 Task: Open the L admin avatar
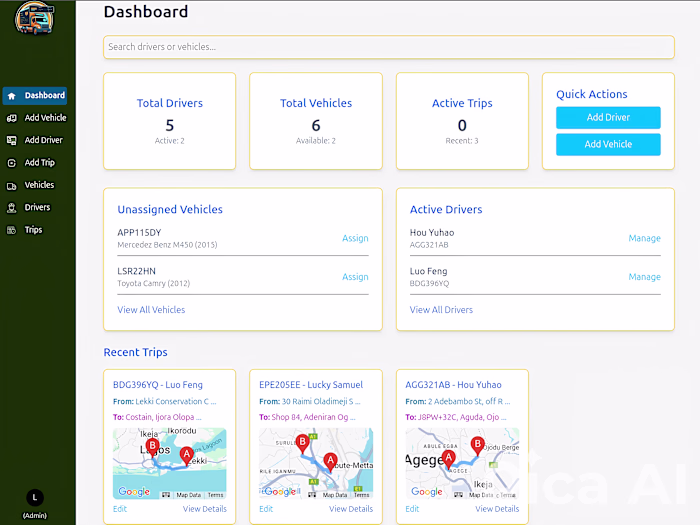tap(35, 497)
